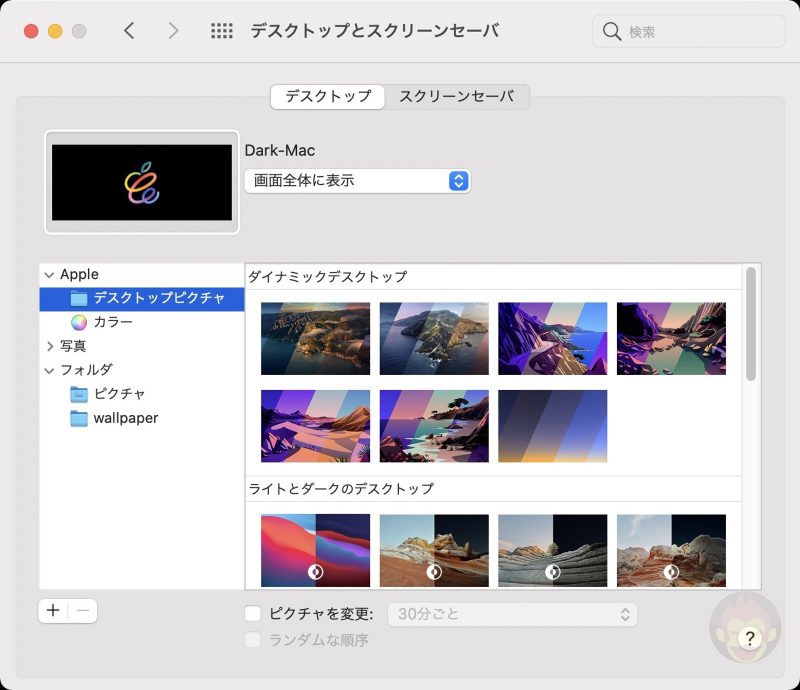Viewport: 800px width, 690px height.
Task: Click the wallpaper folder icon in sidebar
Action: click(x=79, y=418)
